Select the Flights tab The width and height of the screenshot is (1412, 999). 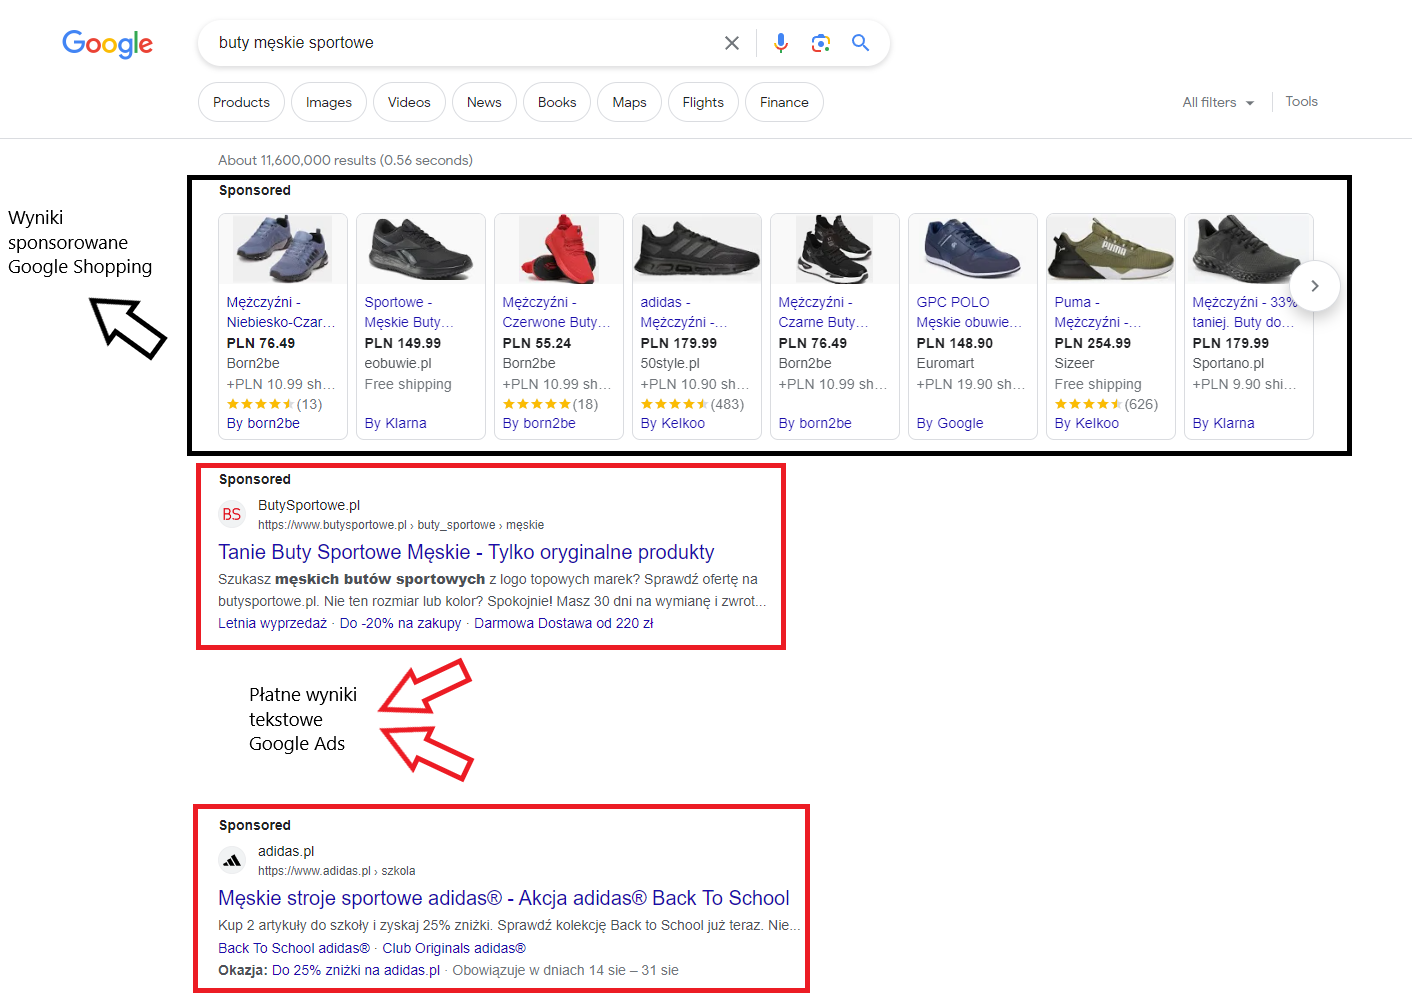(x=703, y=102)
